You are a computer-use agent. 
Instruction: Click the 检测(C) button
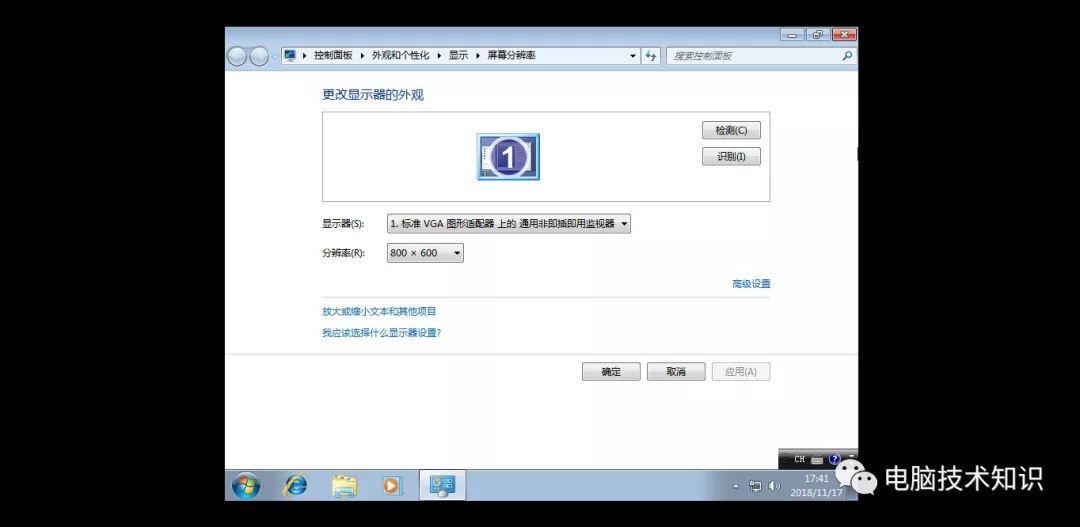[731, 130]
